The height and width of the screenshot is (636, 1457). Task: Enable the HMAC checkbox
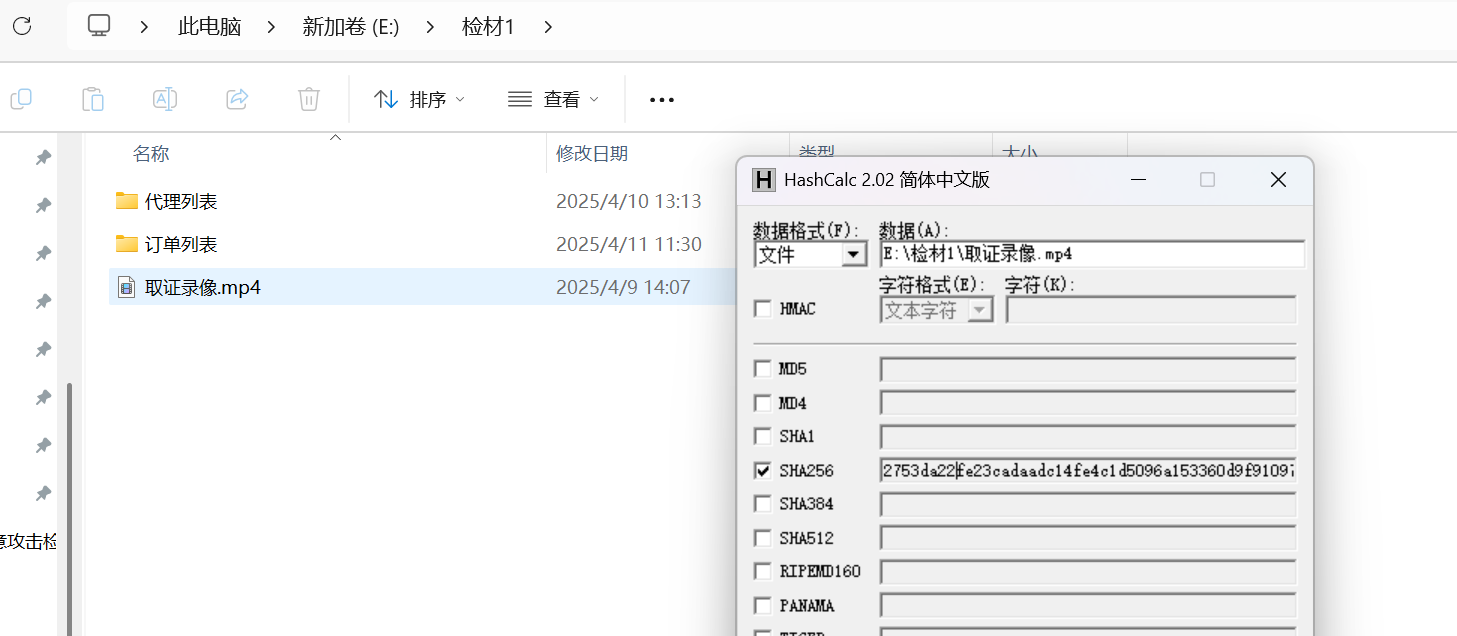[x=763, y=309]
